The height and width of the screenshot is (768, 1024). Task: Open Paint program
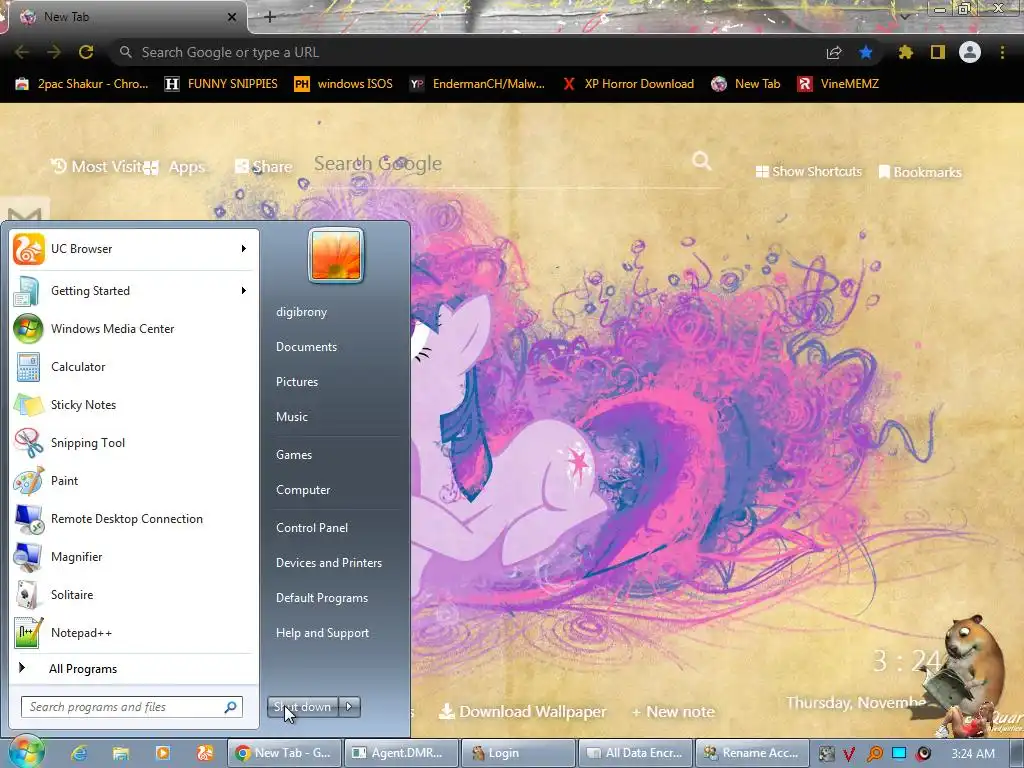(134, 480)
